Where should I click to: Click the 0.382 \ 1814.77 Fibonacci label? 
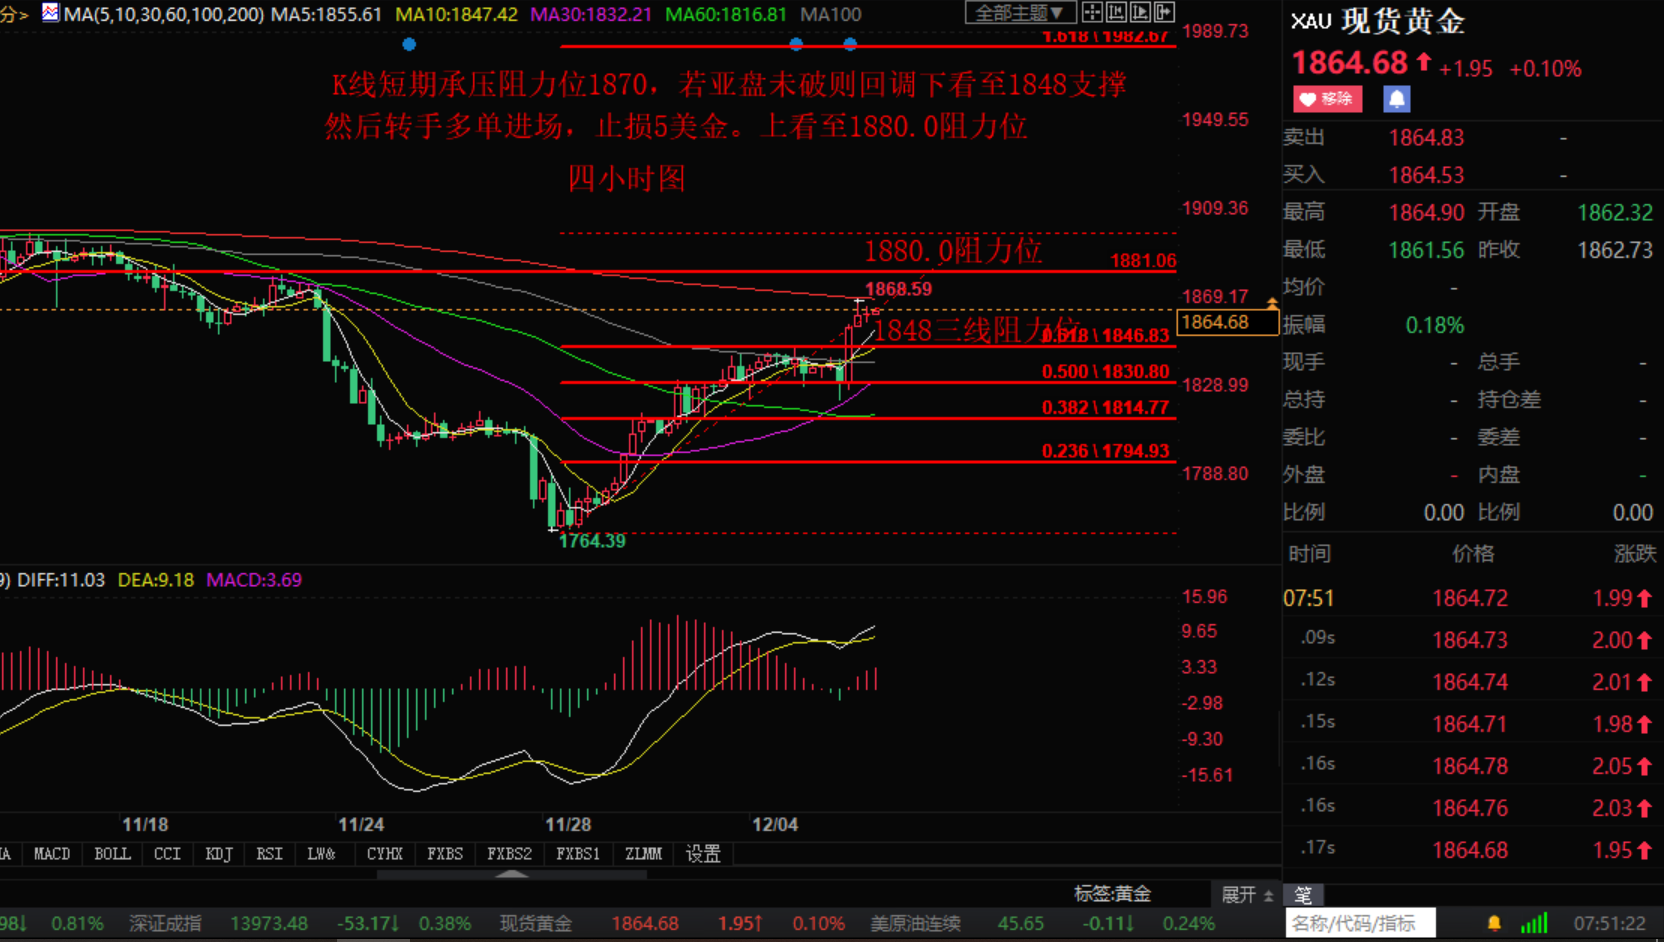point(1105,408)
